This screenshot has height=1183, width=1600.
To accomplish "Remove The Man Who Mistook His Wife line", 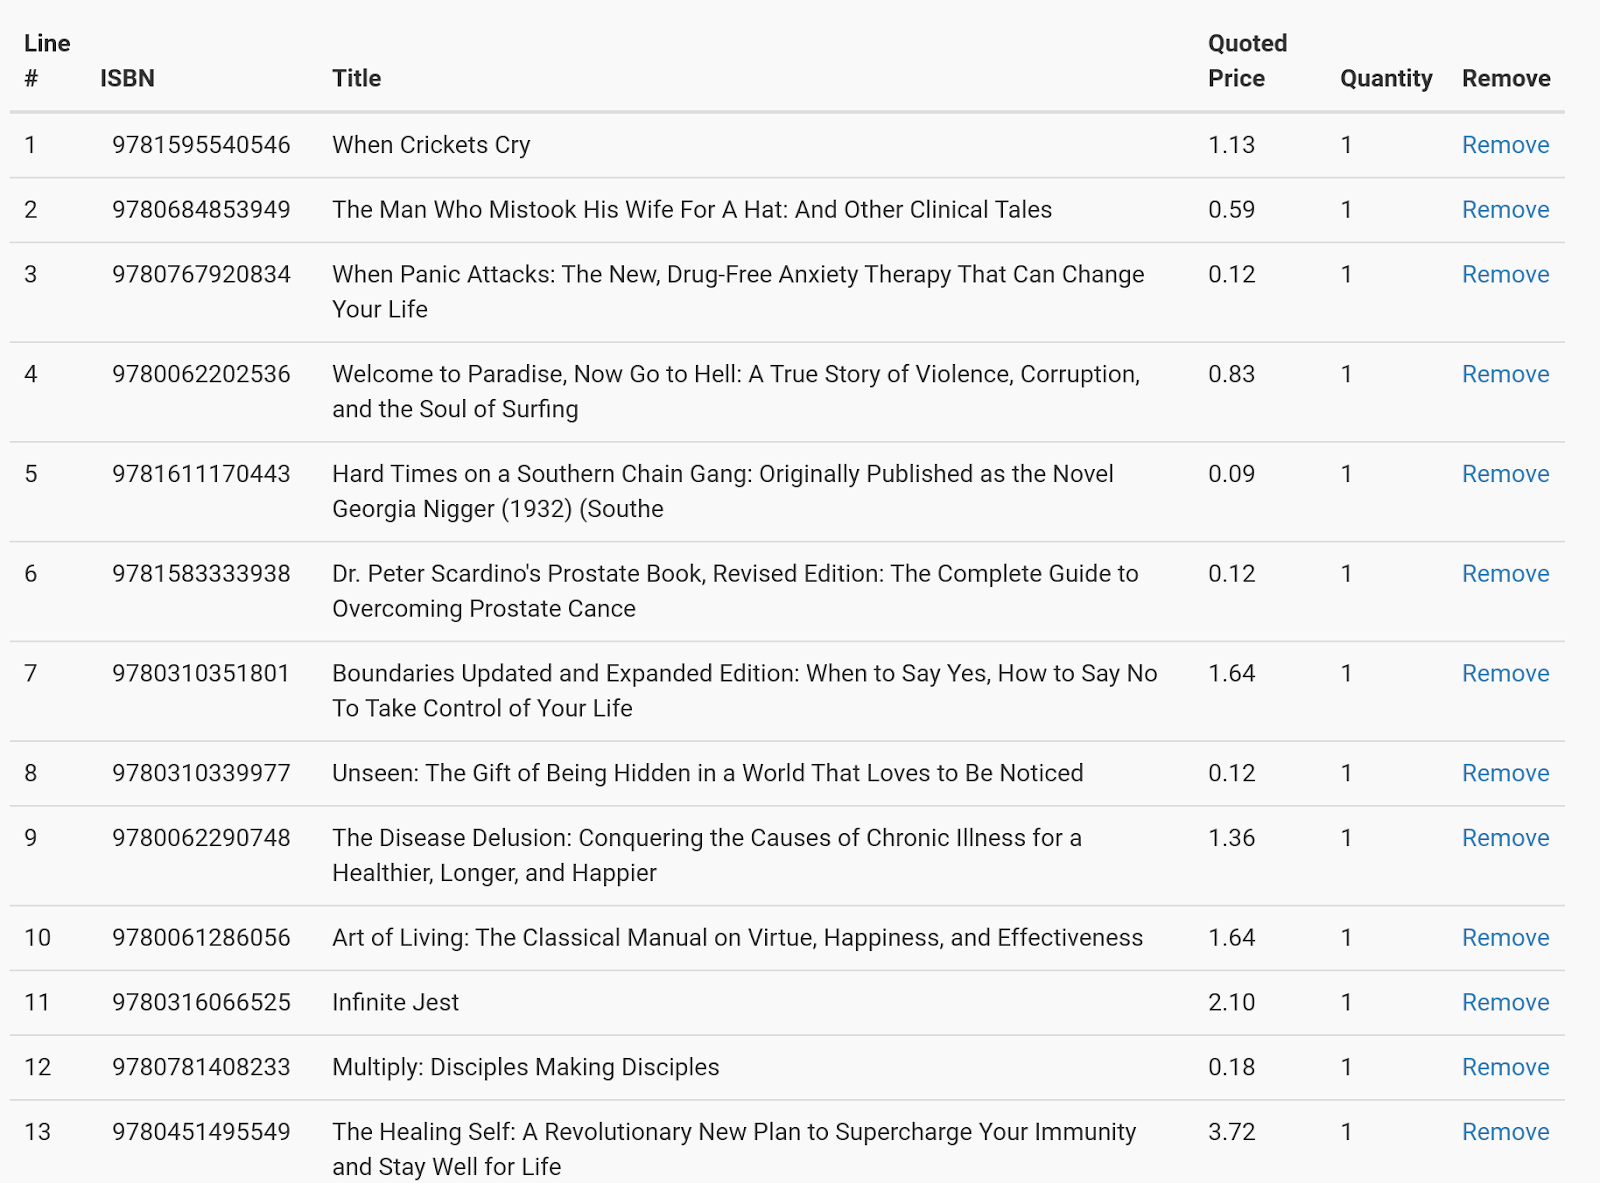I will (x=1505, y=210).
